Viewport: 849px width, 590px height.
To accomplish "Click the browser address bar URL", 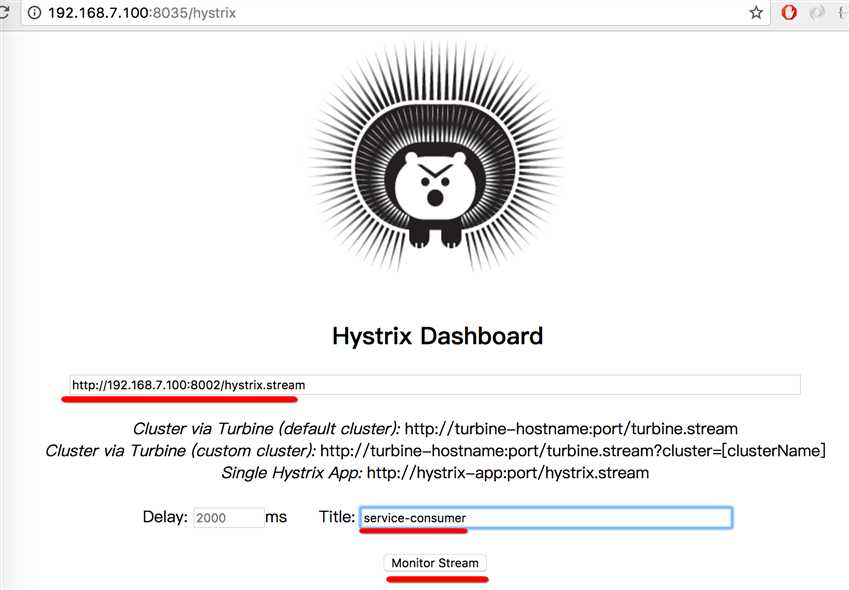I will [142, 13].
